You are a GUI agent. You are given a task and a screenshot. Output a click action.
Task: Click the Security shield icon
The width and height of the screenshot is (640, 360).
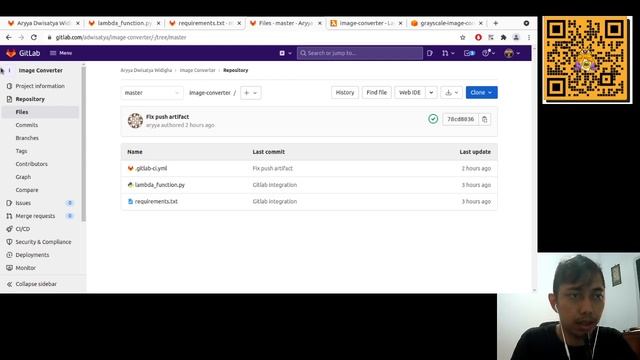(x=9, y=242)
